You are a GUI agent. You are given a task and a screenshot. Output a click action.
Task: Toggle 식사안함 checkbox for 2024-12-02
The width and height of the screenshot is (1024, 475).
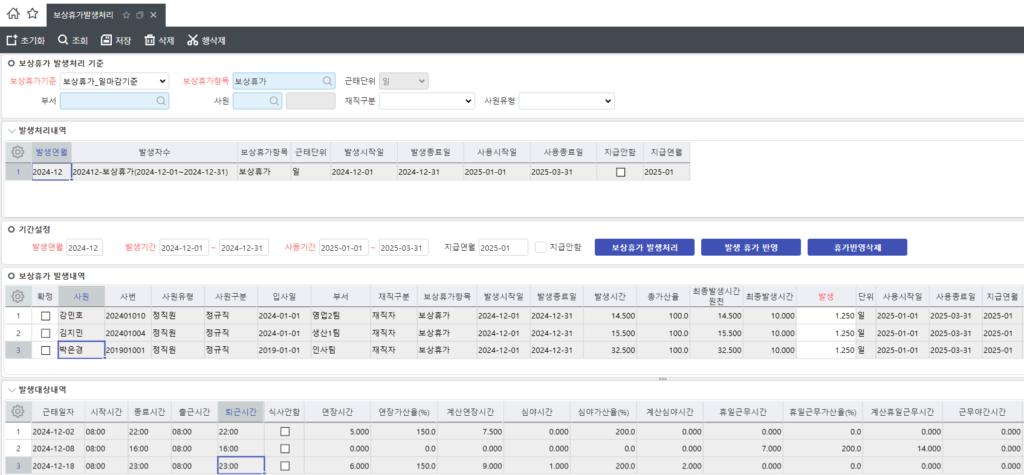click(284, 431)
